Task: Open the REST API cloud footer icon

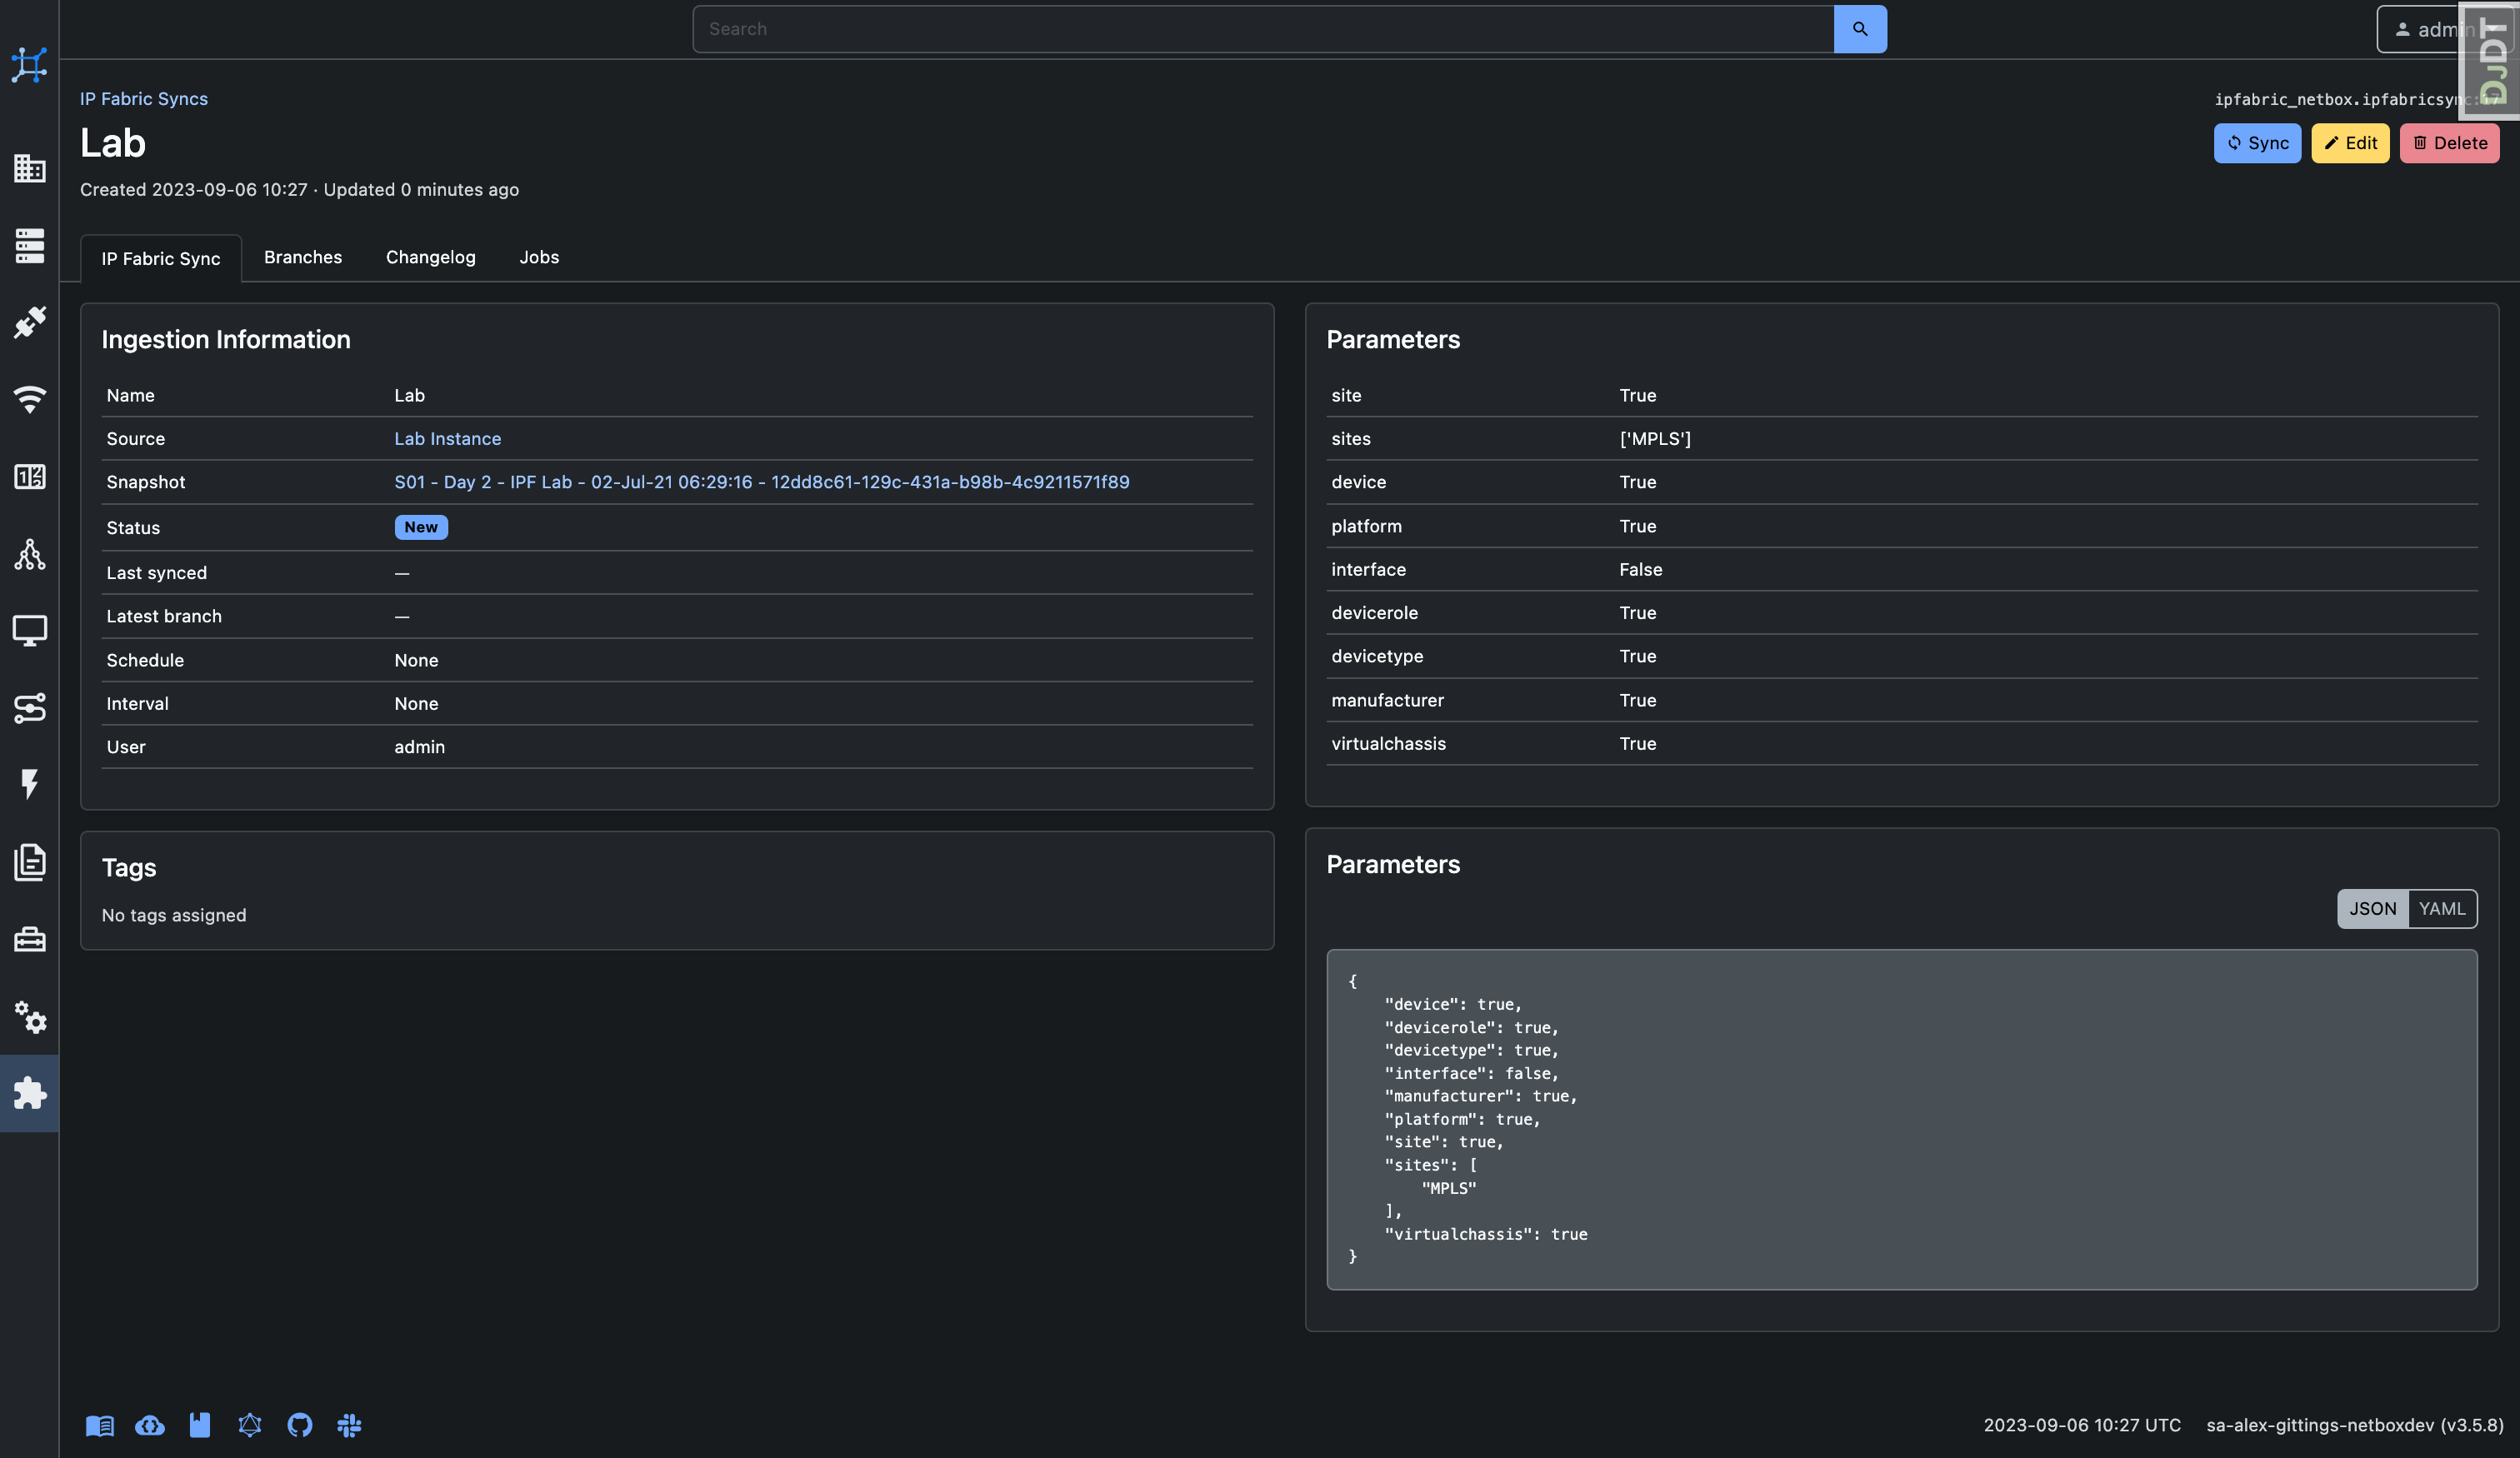Action: coord(150,1425)
